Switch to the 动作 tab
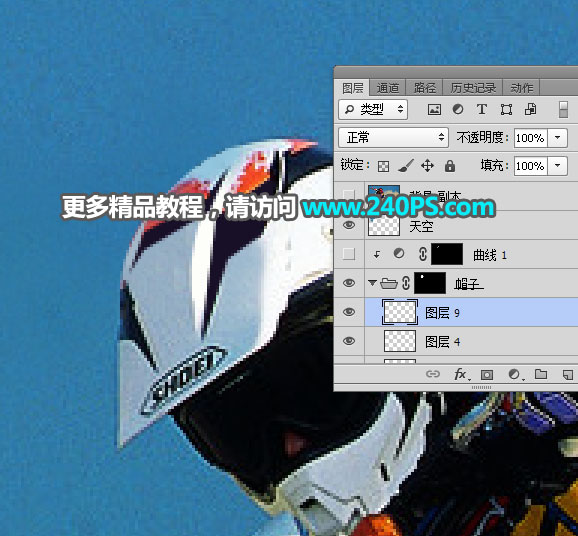The image size is (578, 536). pyautogui.click(x=521, y=88)
